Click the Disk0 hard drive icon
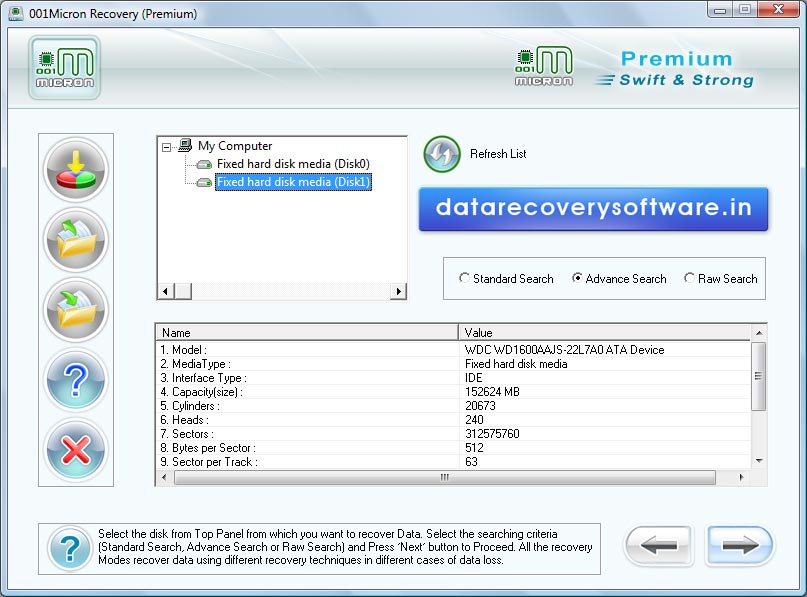 click(204, 164)
